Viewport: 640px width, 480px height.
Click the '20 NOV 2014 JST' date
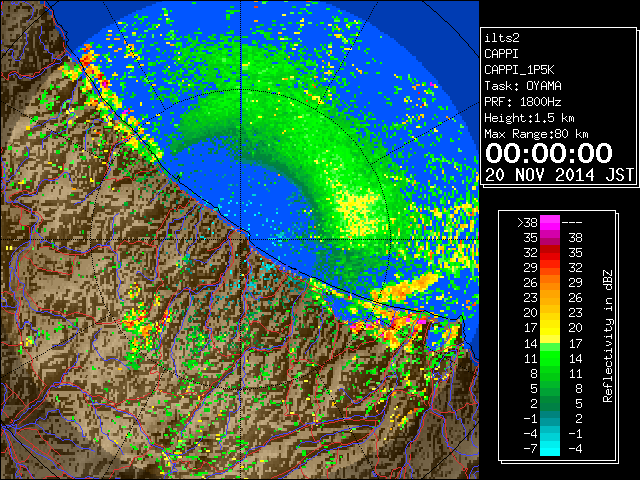[559, 175]
